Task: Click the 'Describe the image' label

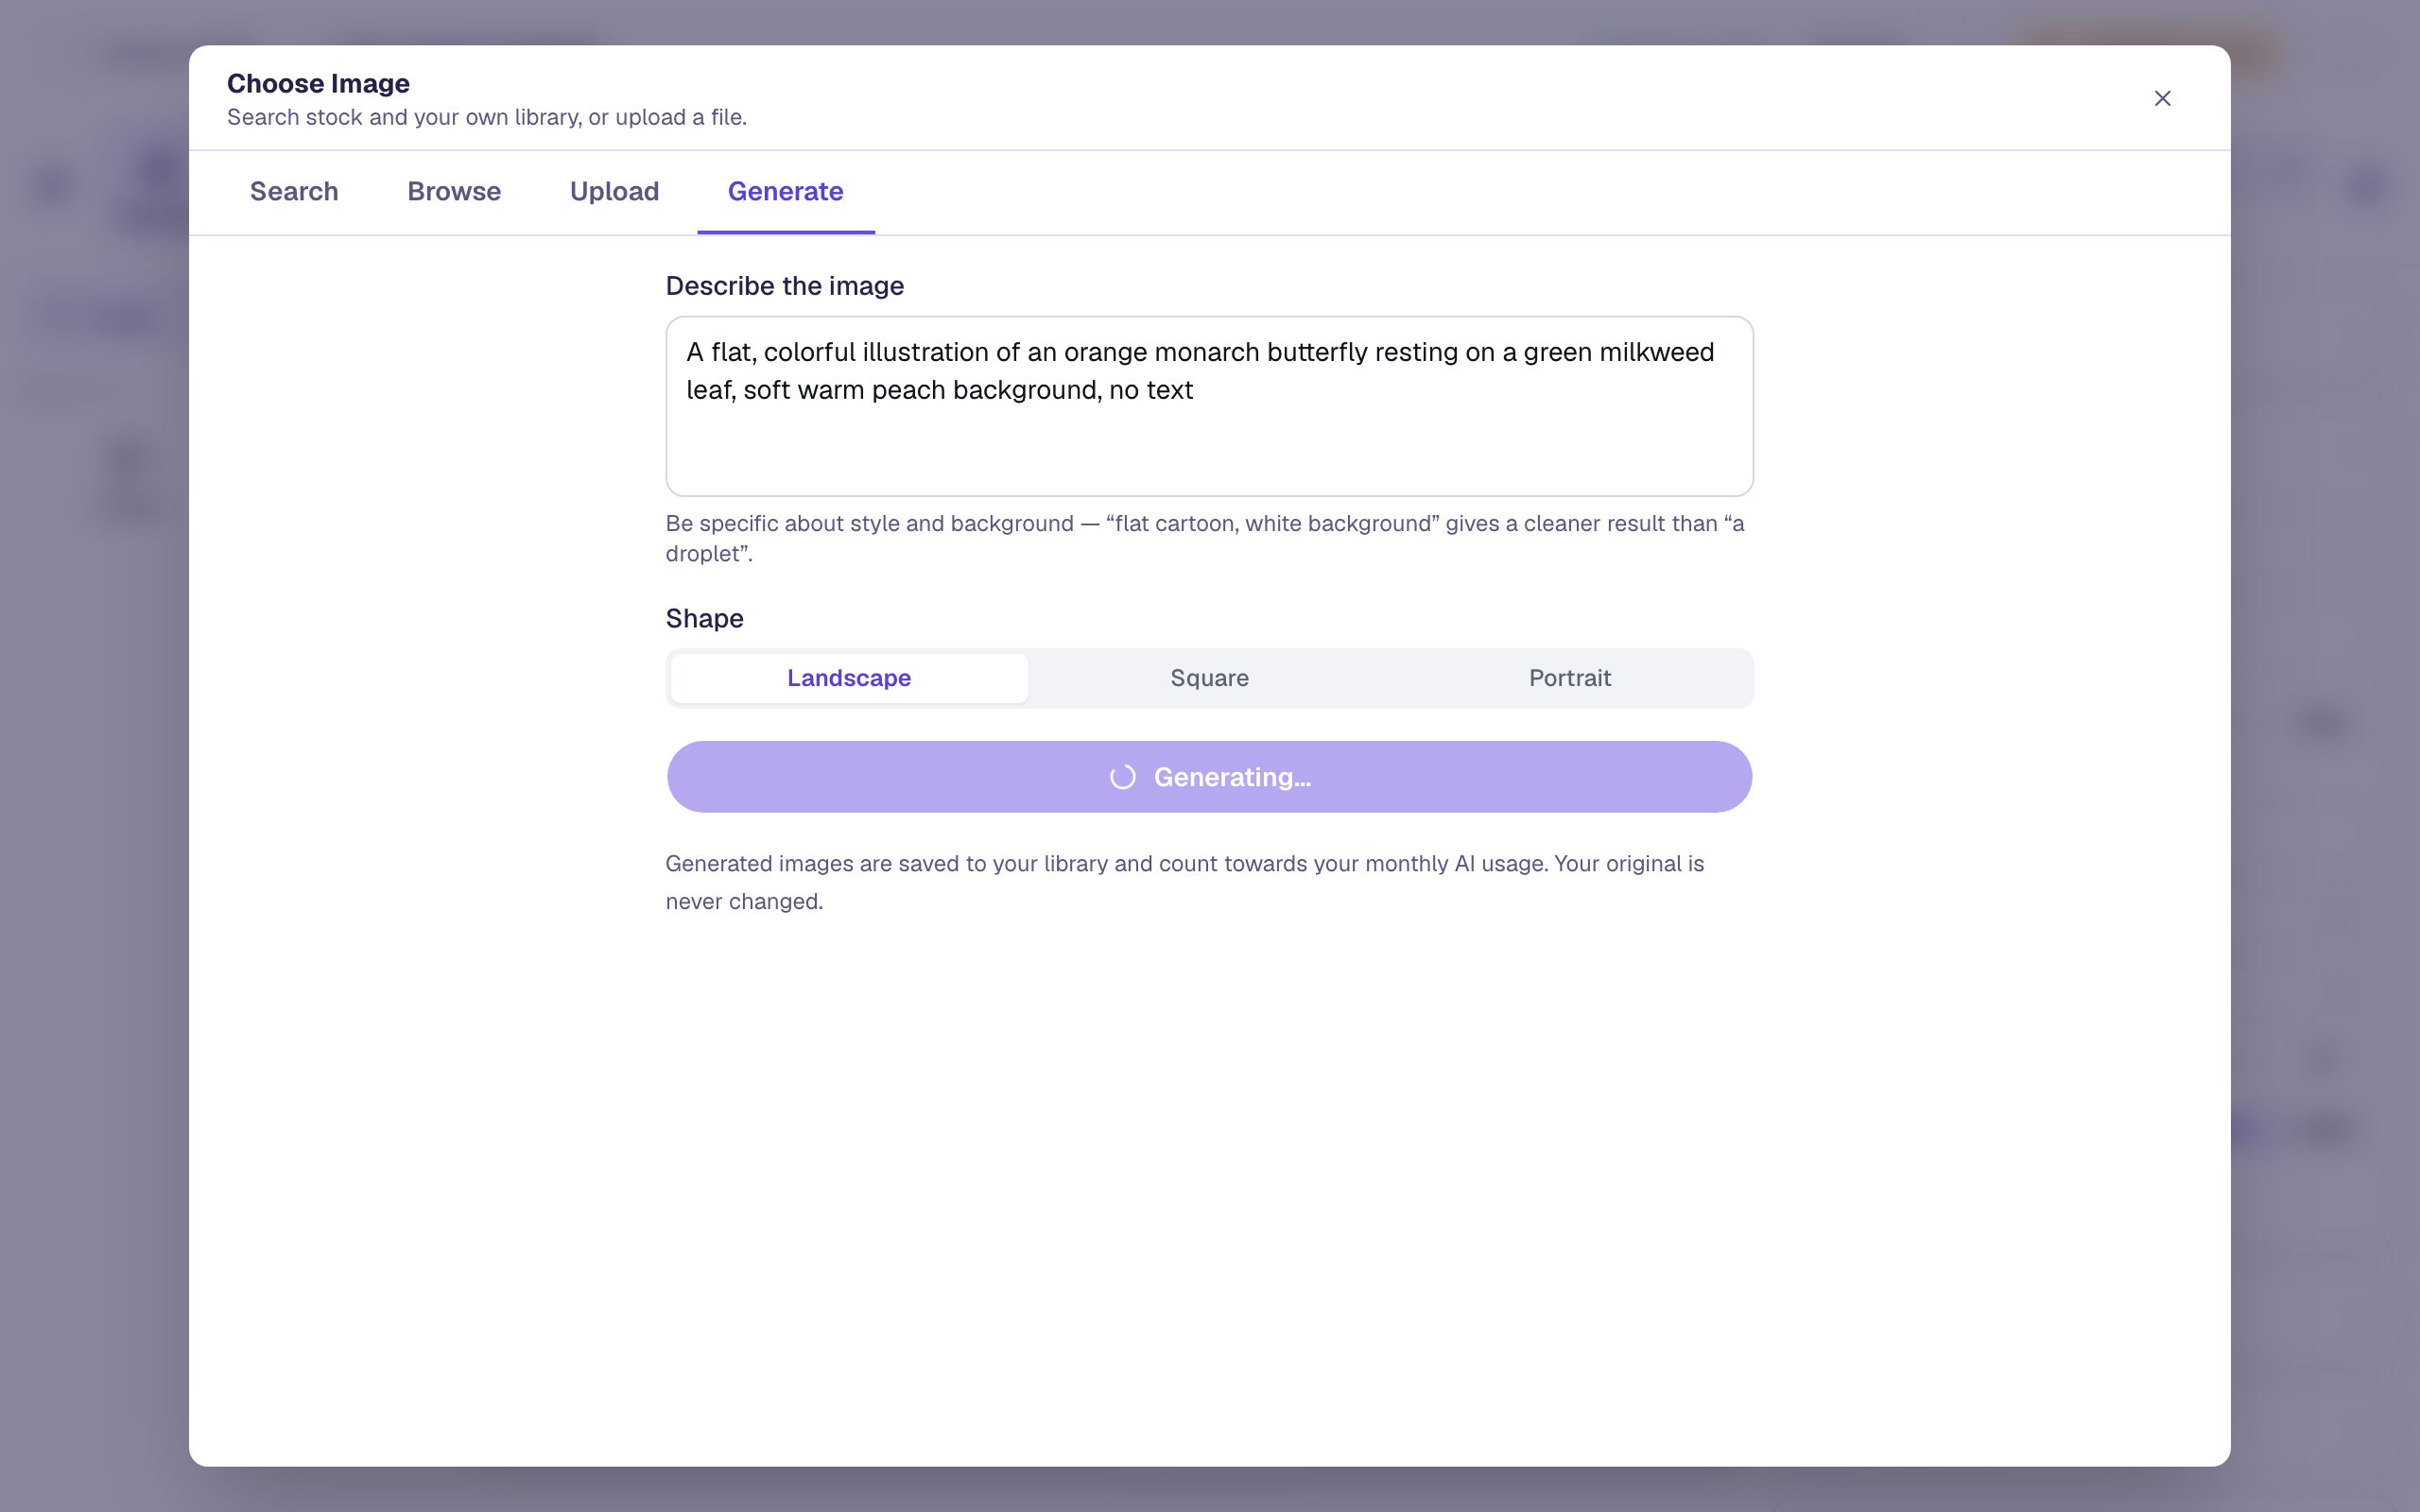Action: pos(785,286)
